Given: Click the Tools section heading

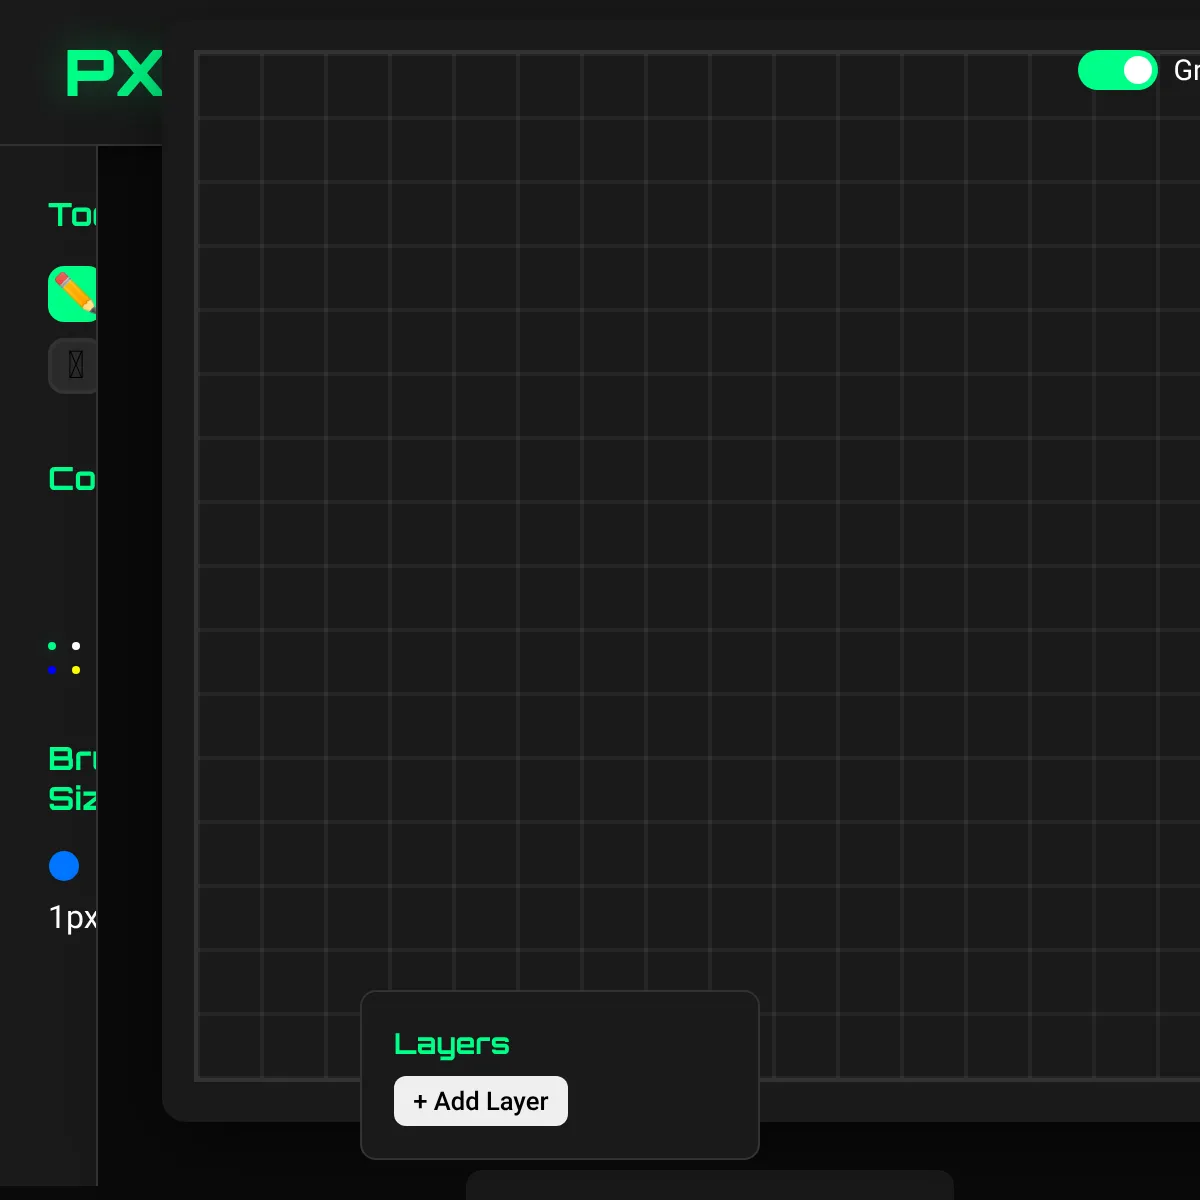Looking at the screenshot, I should tap(72, 215).
